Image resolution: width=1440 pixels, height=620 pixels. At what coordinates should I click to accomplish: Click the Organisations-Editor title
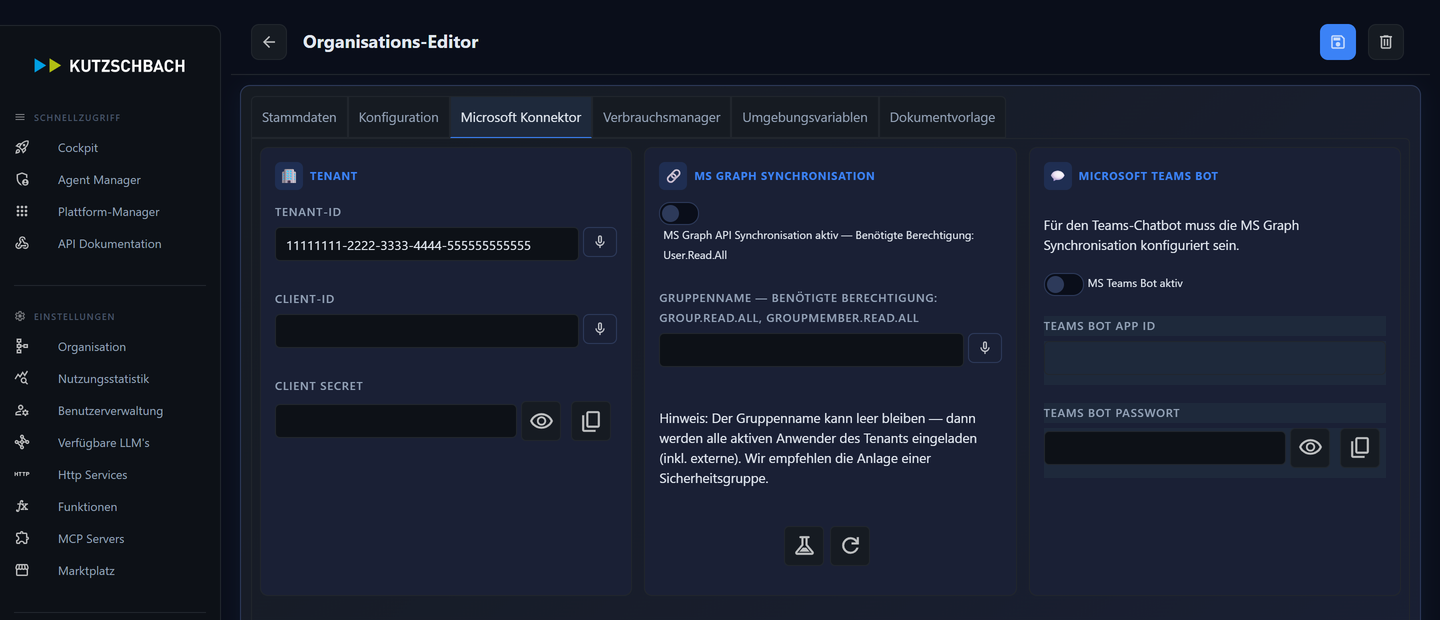391,42
